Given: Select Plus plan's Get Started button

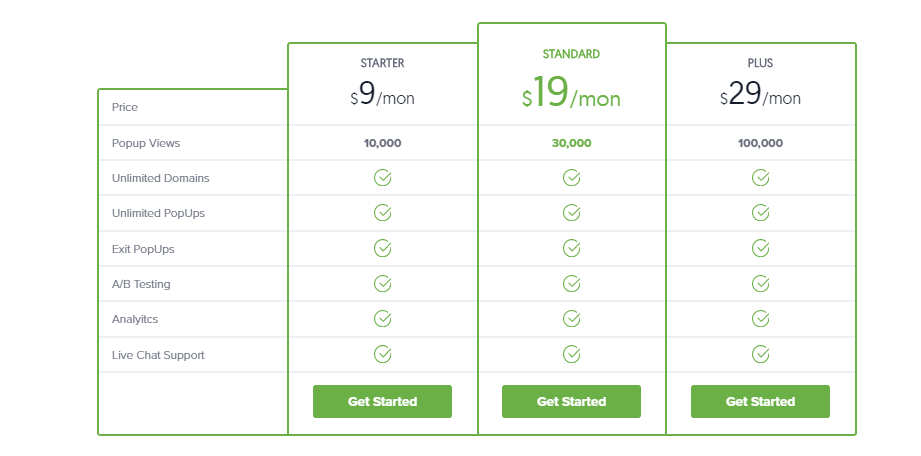Looking at the screenshot, I should pyautogui.click(x=761, y=401).
